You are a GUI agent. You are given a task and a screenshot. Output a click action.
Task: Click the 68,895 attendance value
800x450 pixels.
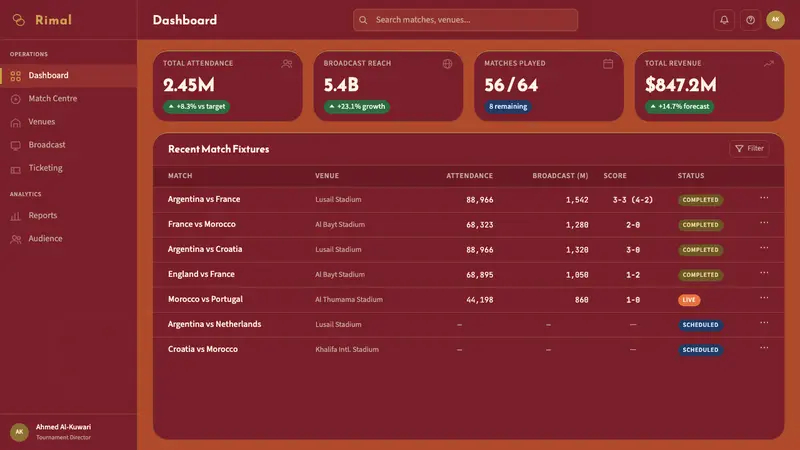pos(480,275)
